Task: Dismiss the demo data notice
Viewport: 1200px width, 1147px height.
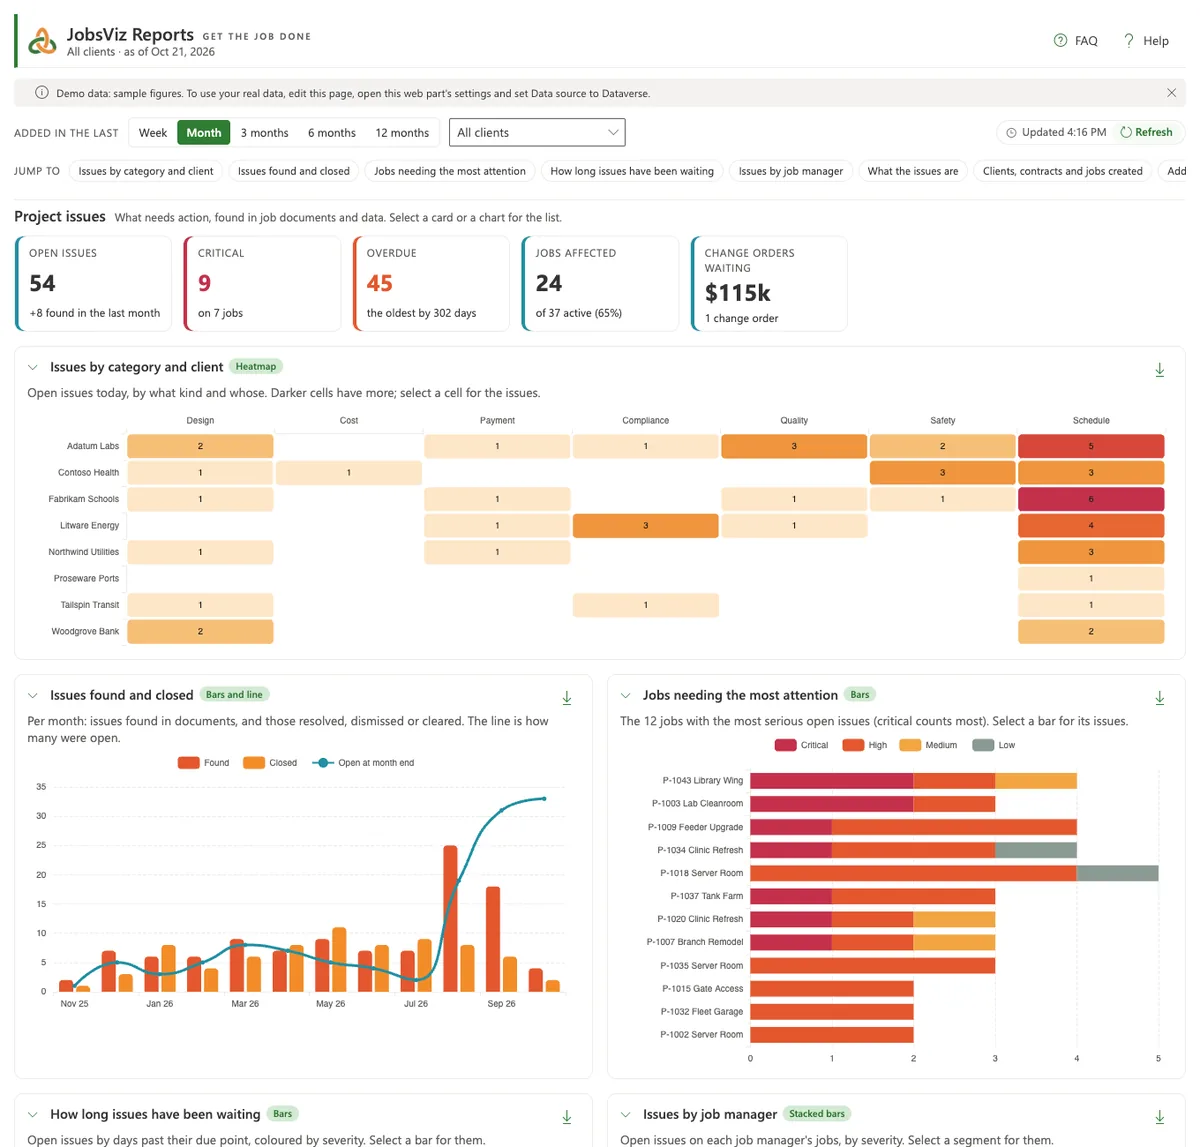Action: [x=1171, y=93]
